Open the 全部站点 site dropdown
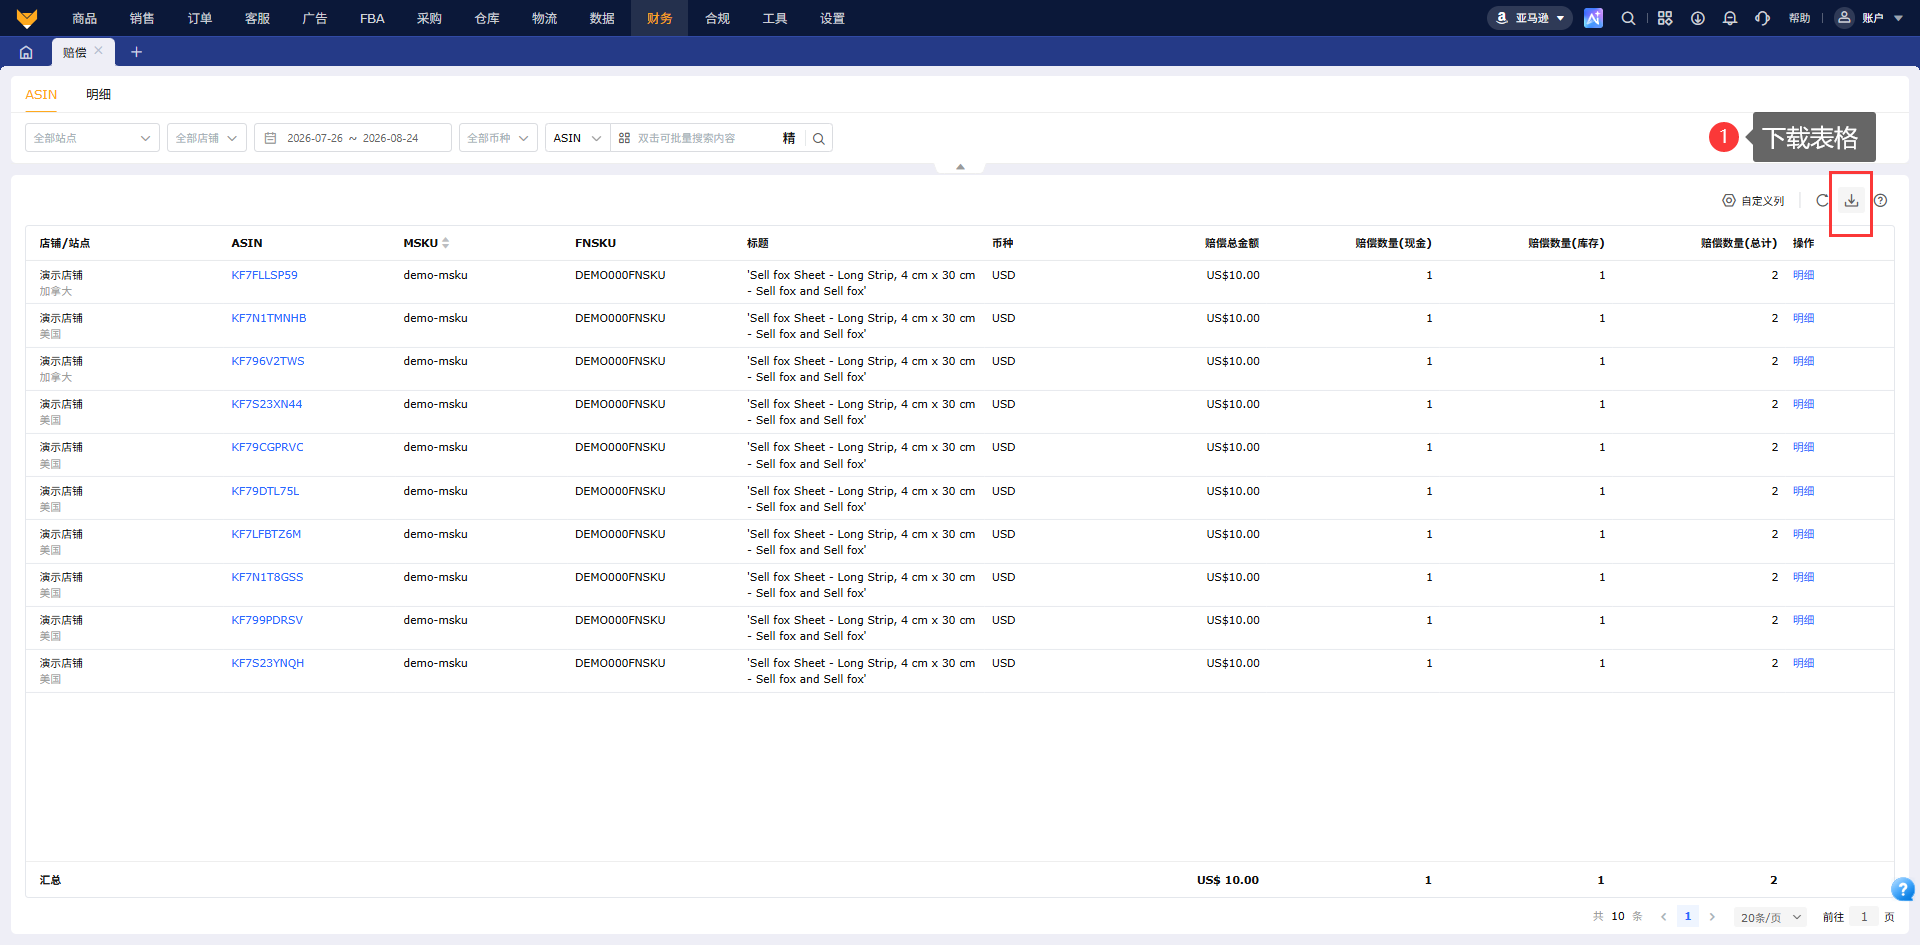This screenshot has height=945, width=1920. click(92, 138)
